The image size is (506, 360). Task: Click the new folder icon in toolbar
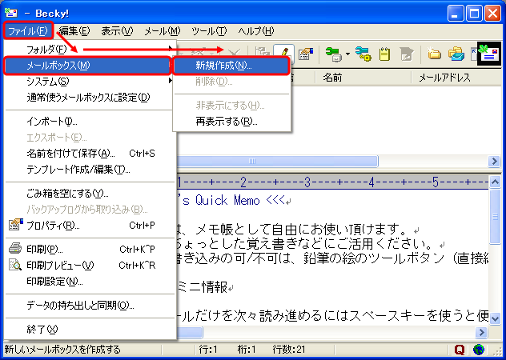pyautogui.click(x=434, y=54)
